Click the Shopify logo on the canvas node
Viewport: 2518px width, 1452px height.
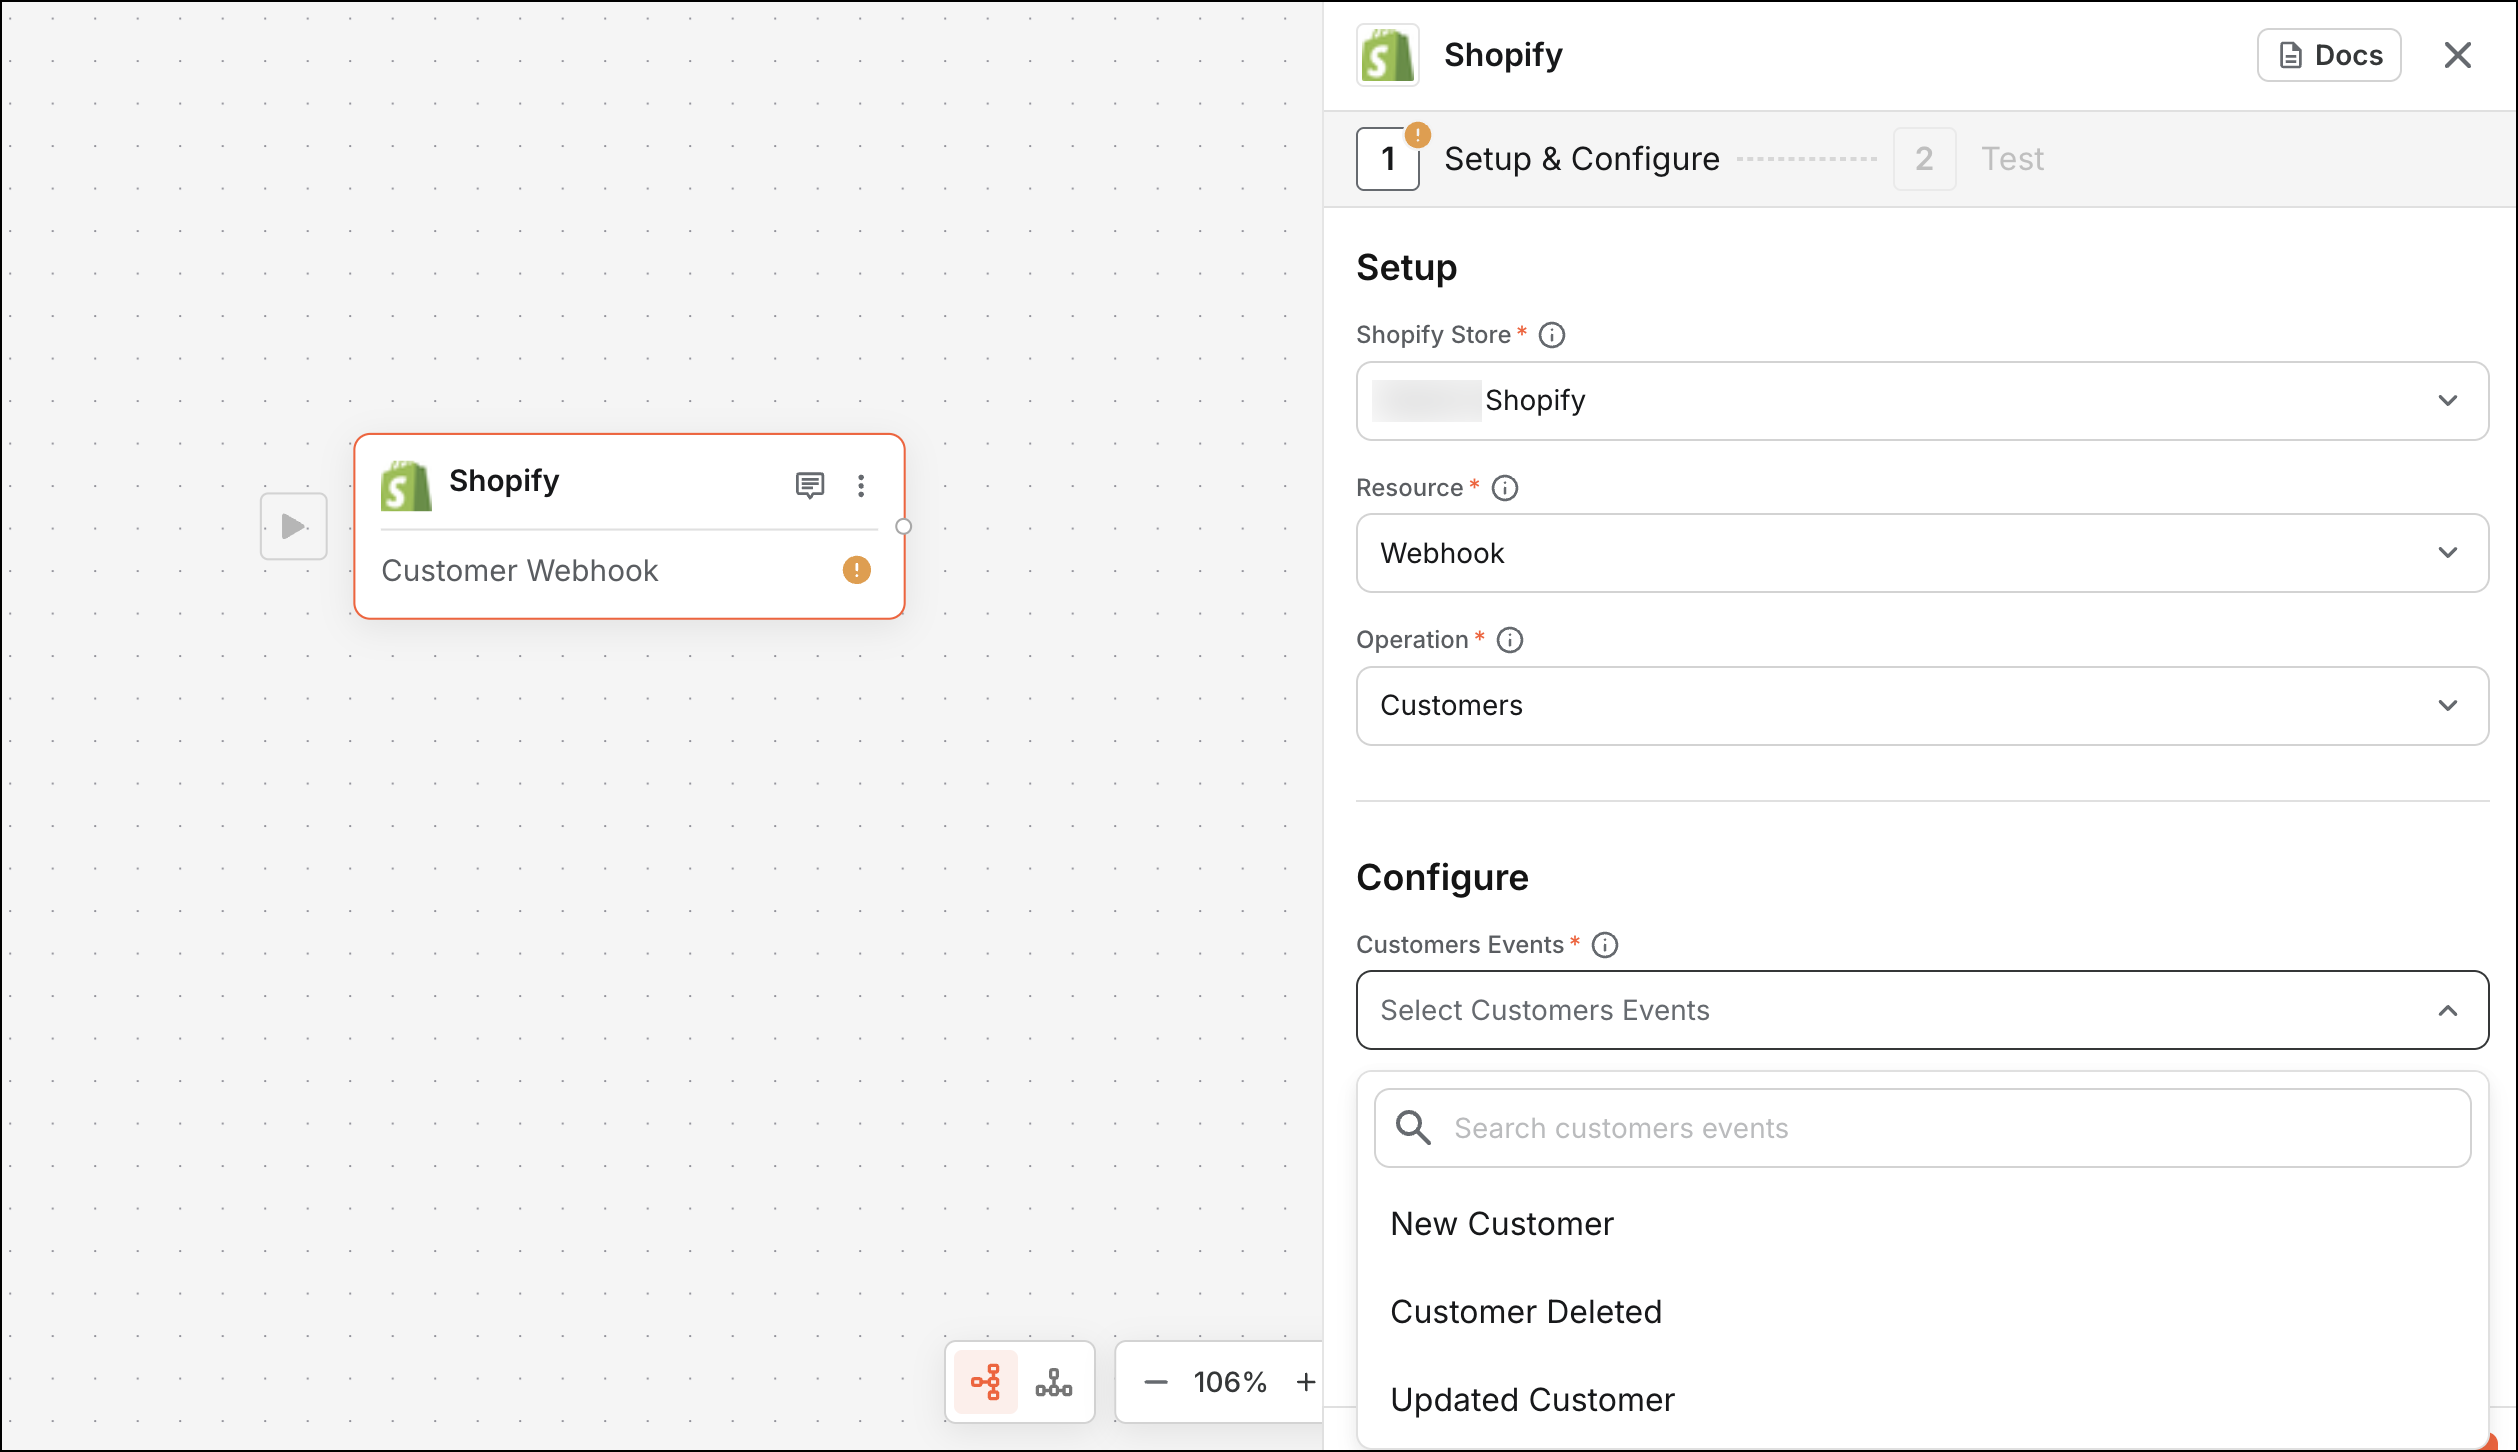tap(406, 486)
